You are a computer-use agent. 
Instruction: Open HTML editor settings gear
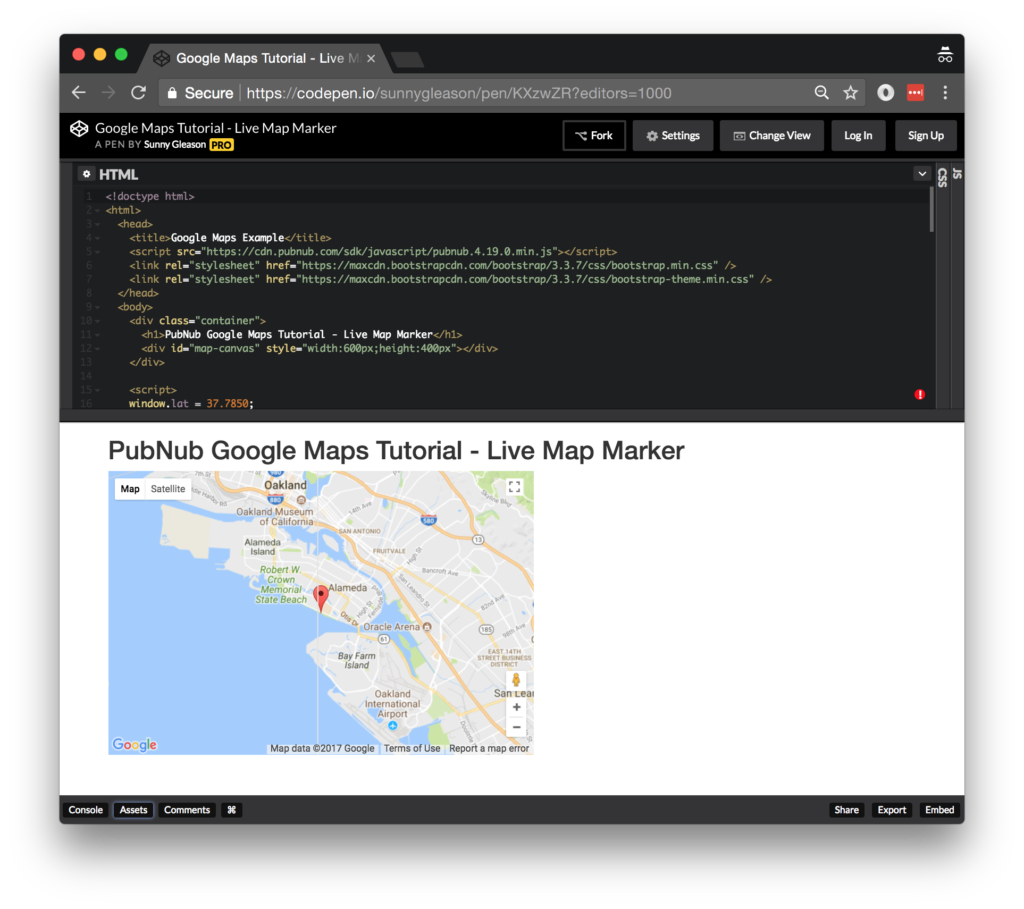point(86,174)
